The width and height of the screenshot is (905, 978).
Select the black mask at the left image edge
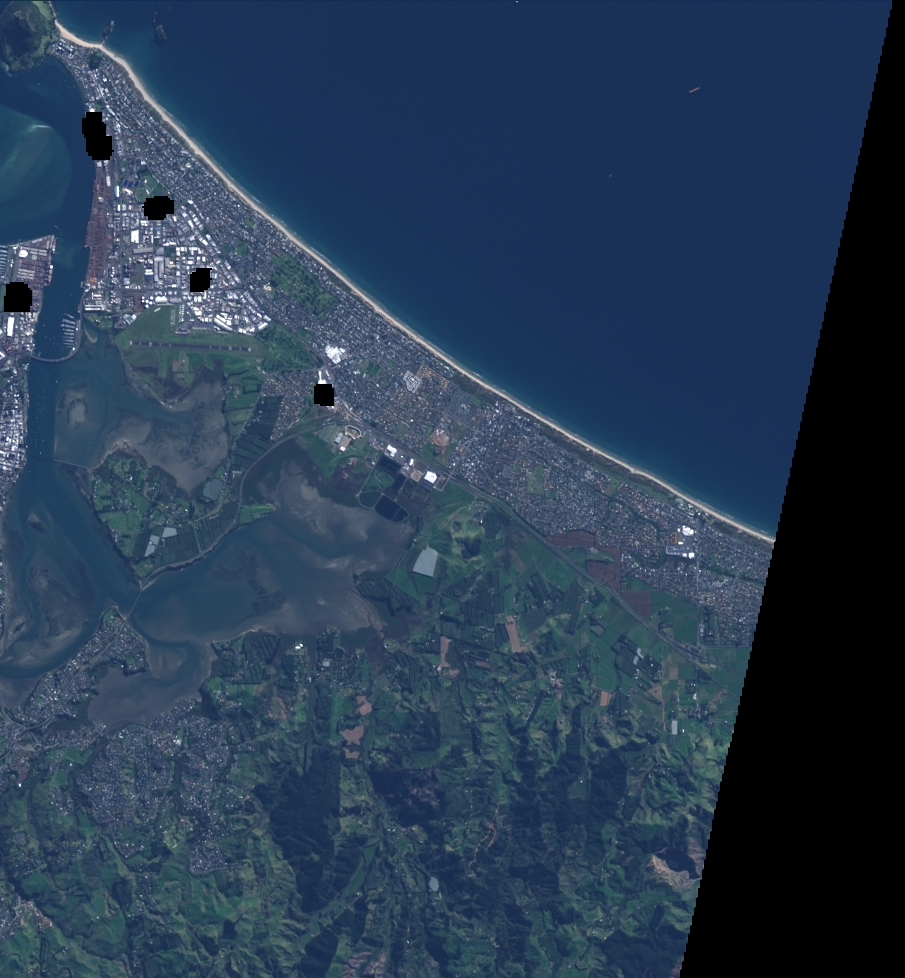click(17, 297)
